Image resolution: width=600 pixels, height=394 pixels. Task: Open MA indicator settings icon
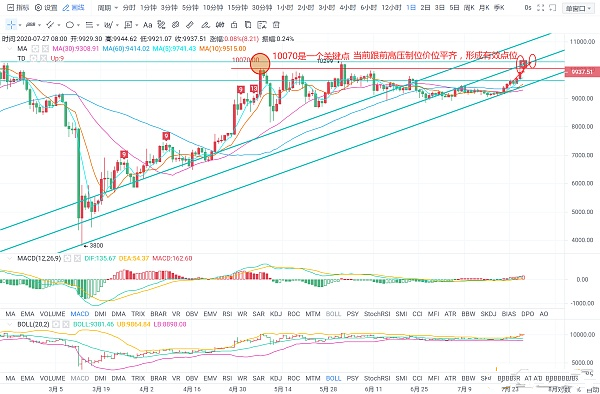(x=35, y=49)
